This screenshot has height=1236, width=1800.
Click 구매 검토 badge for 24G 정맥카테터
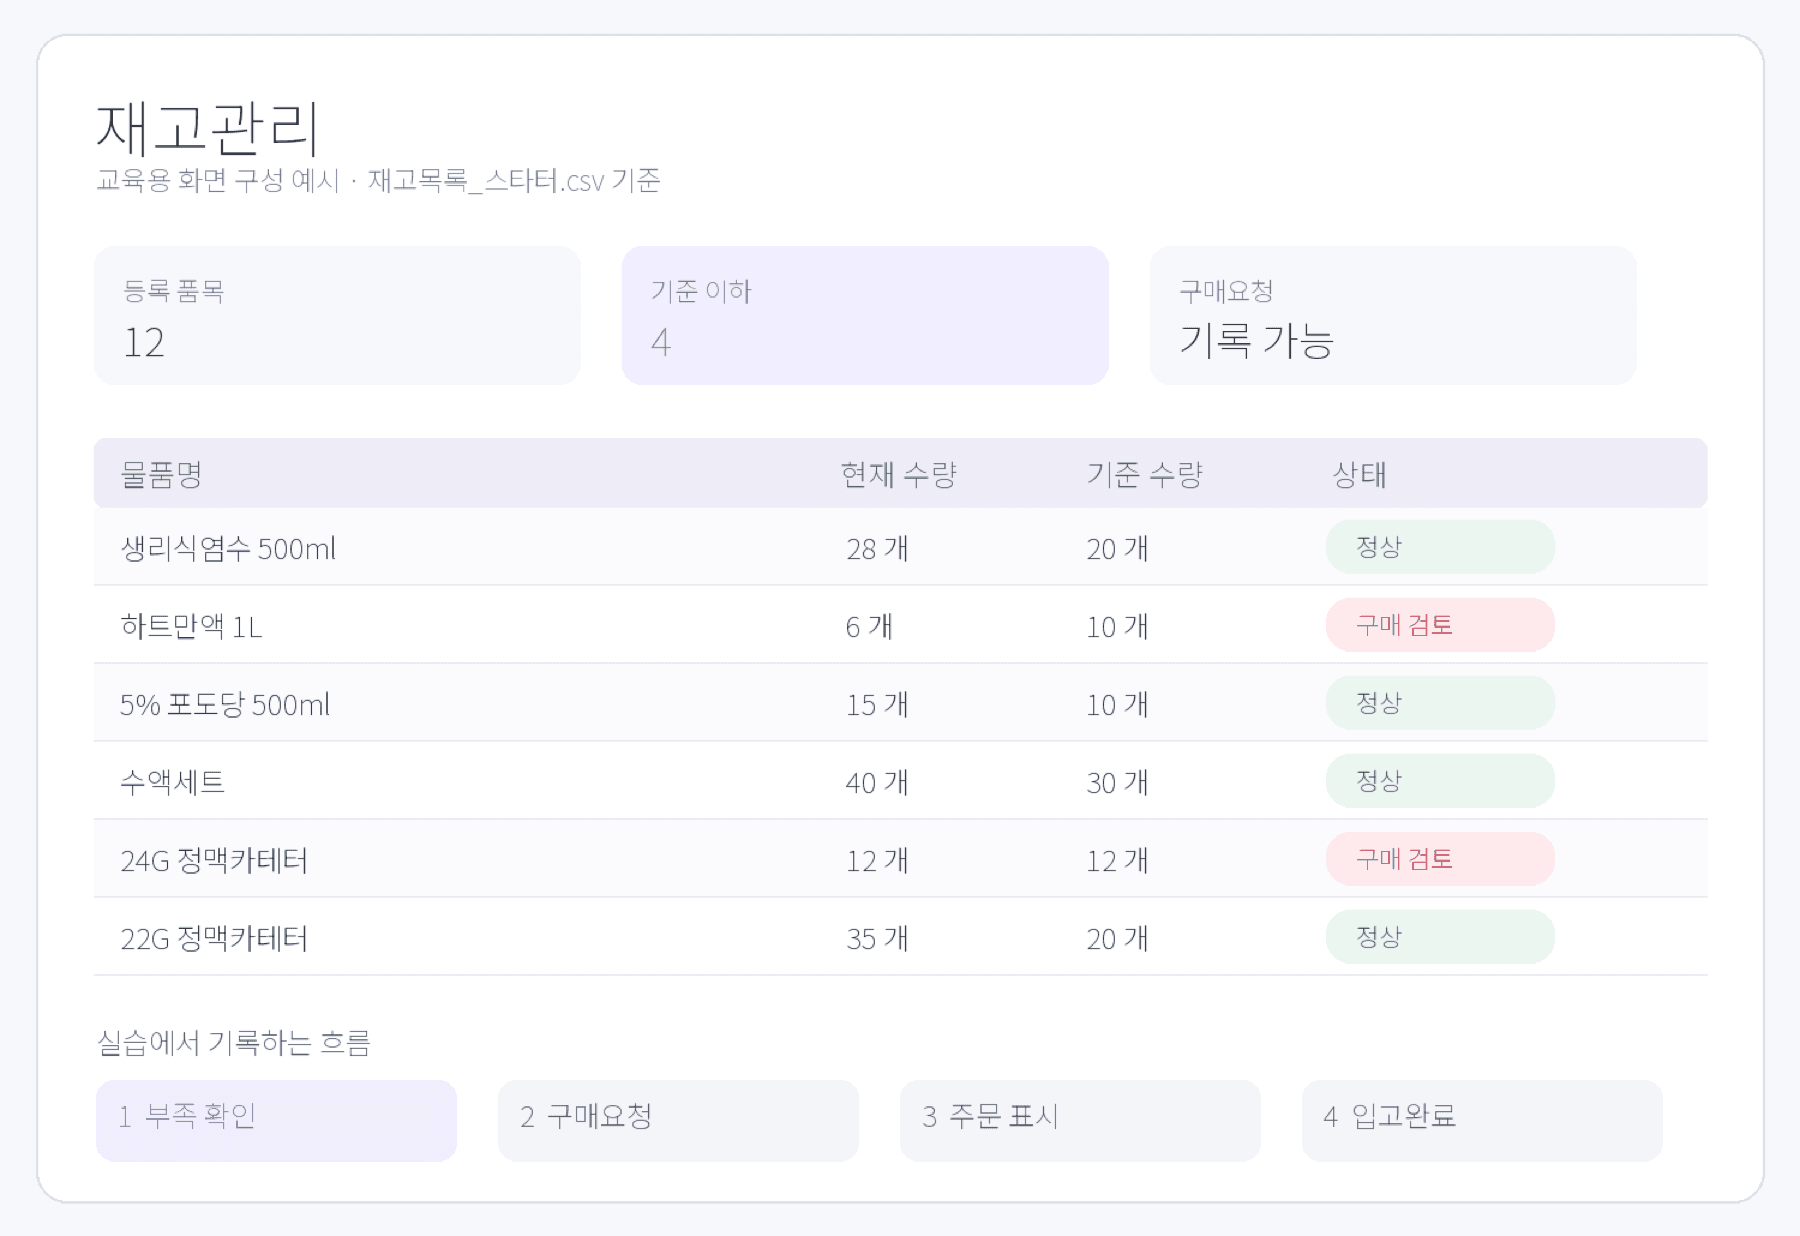click(1440, 859)
